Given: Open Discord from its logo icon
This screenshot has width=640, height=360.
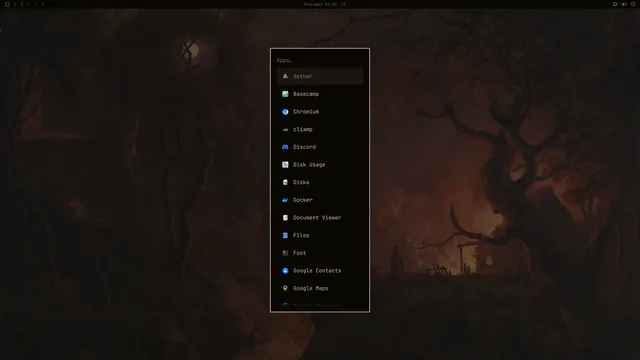Looking at the screenshot, I should coord(285,147).
